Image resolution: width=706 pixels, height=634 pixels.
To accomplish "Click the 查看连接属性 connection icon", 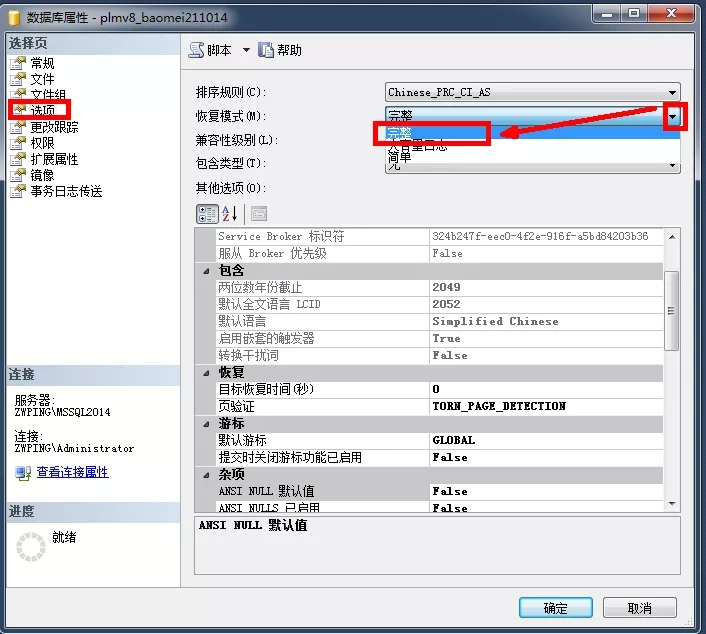I will [x=23, y=472].
